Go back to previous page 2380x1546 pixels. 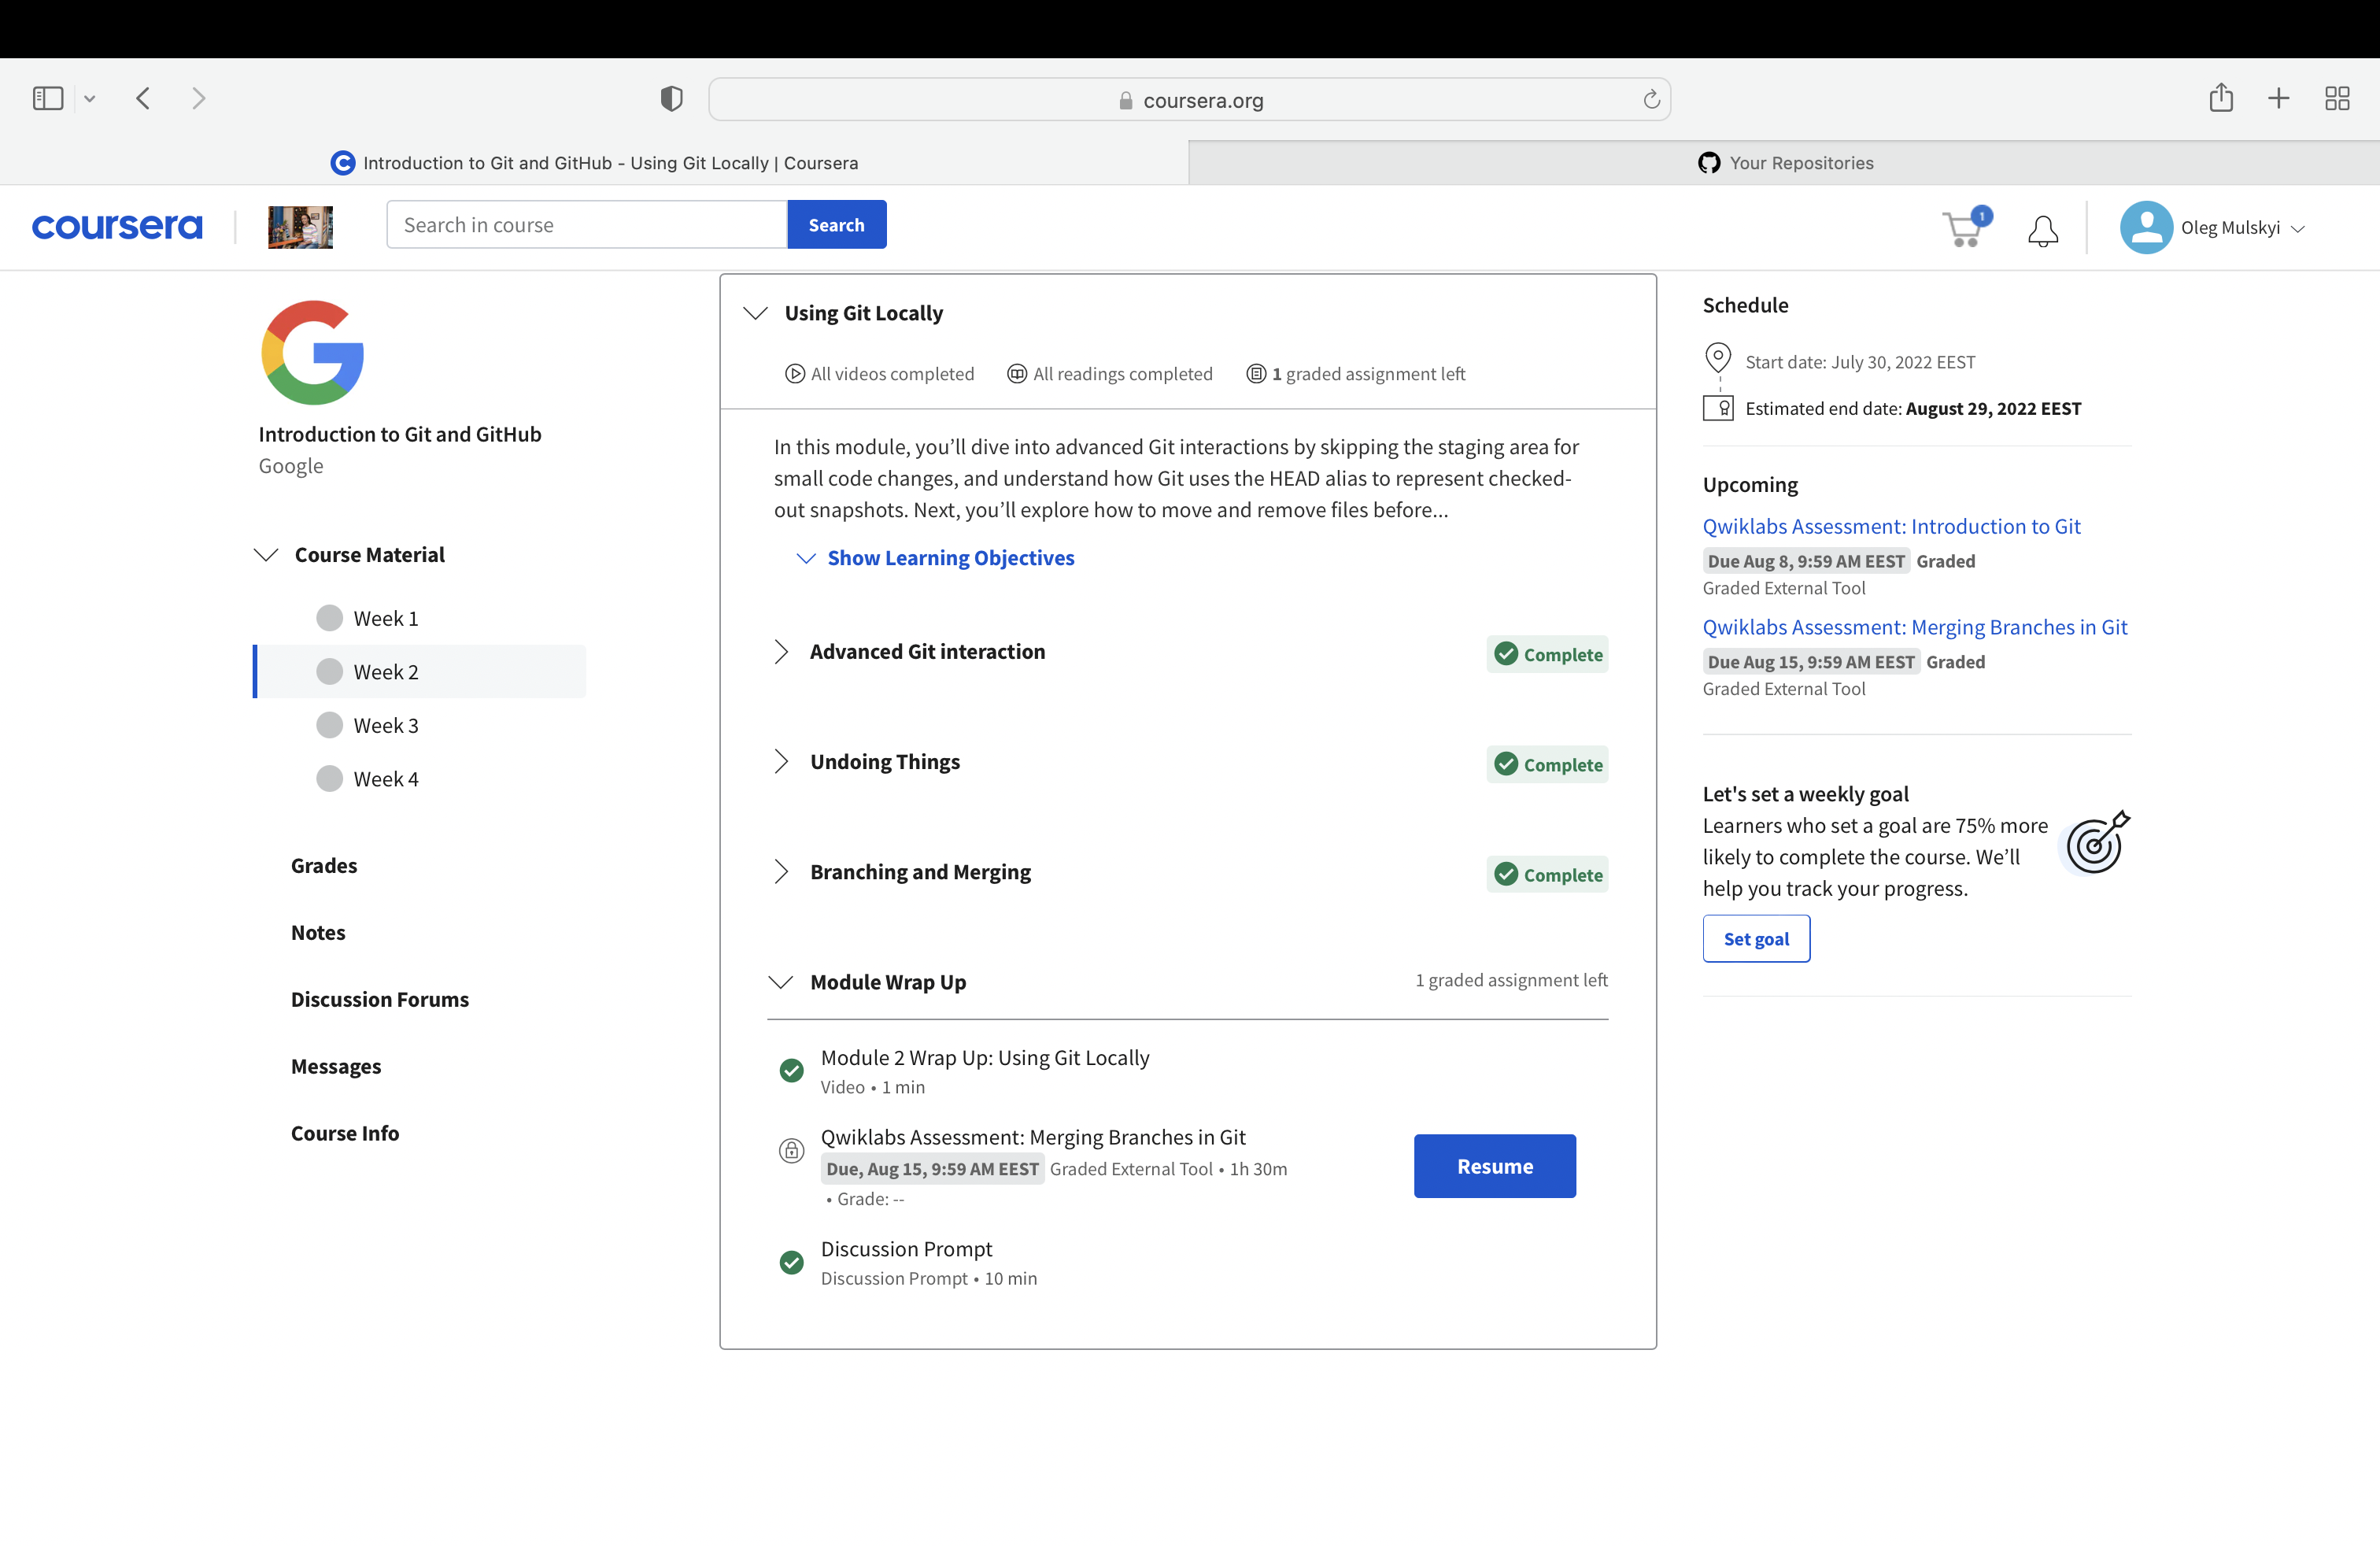point(143,98)
